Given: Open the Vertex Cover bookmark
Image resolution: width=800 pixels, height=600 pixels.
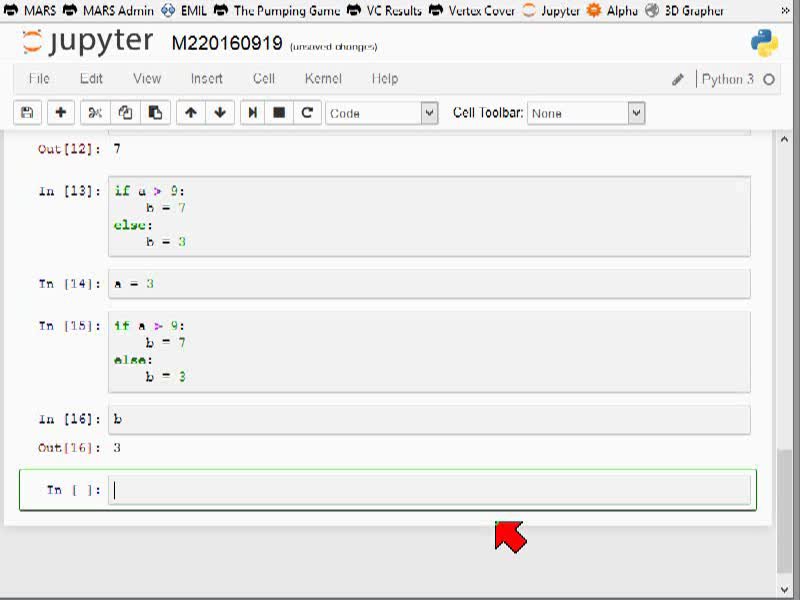Looking at the screenshot, I should (x=471, y=10).
